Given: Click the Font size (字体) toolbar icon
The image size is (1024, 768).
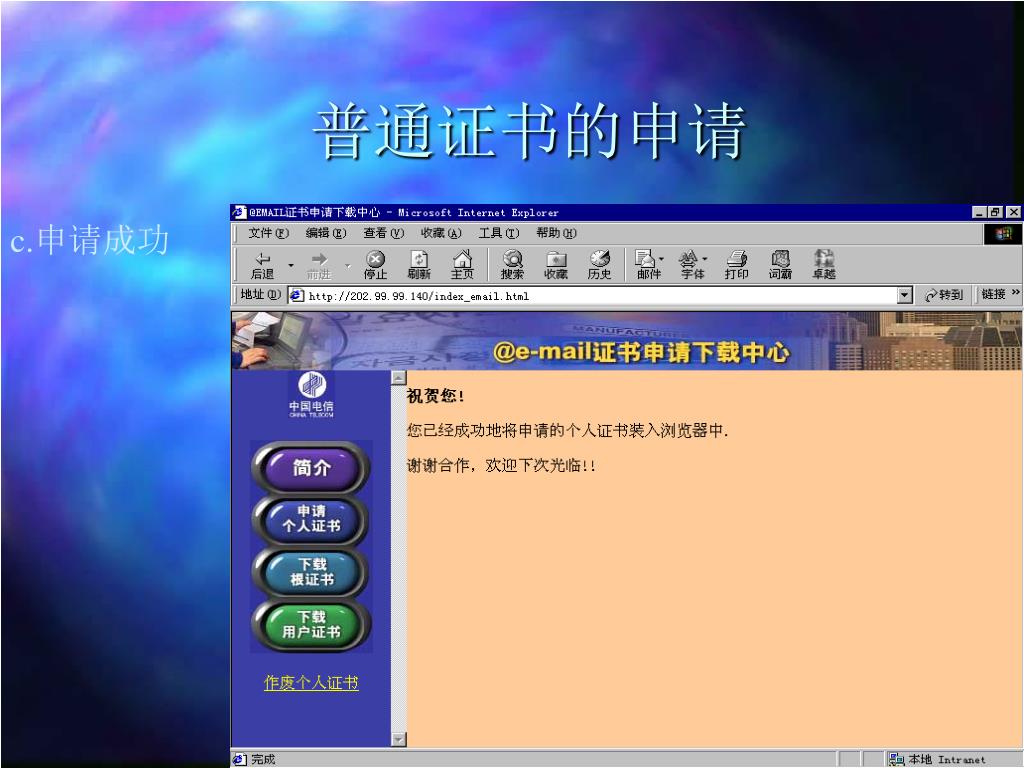Looking at the screenshot, I should coord(690,265).
